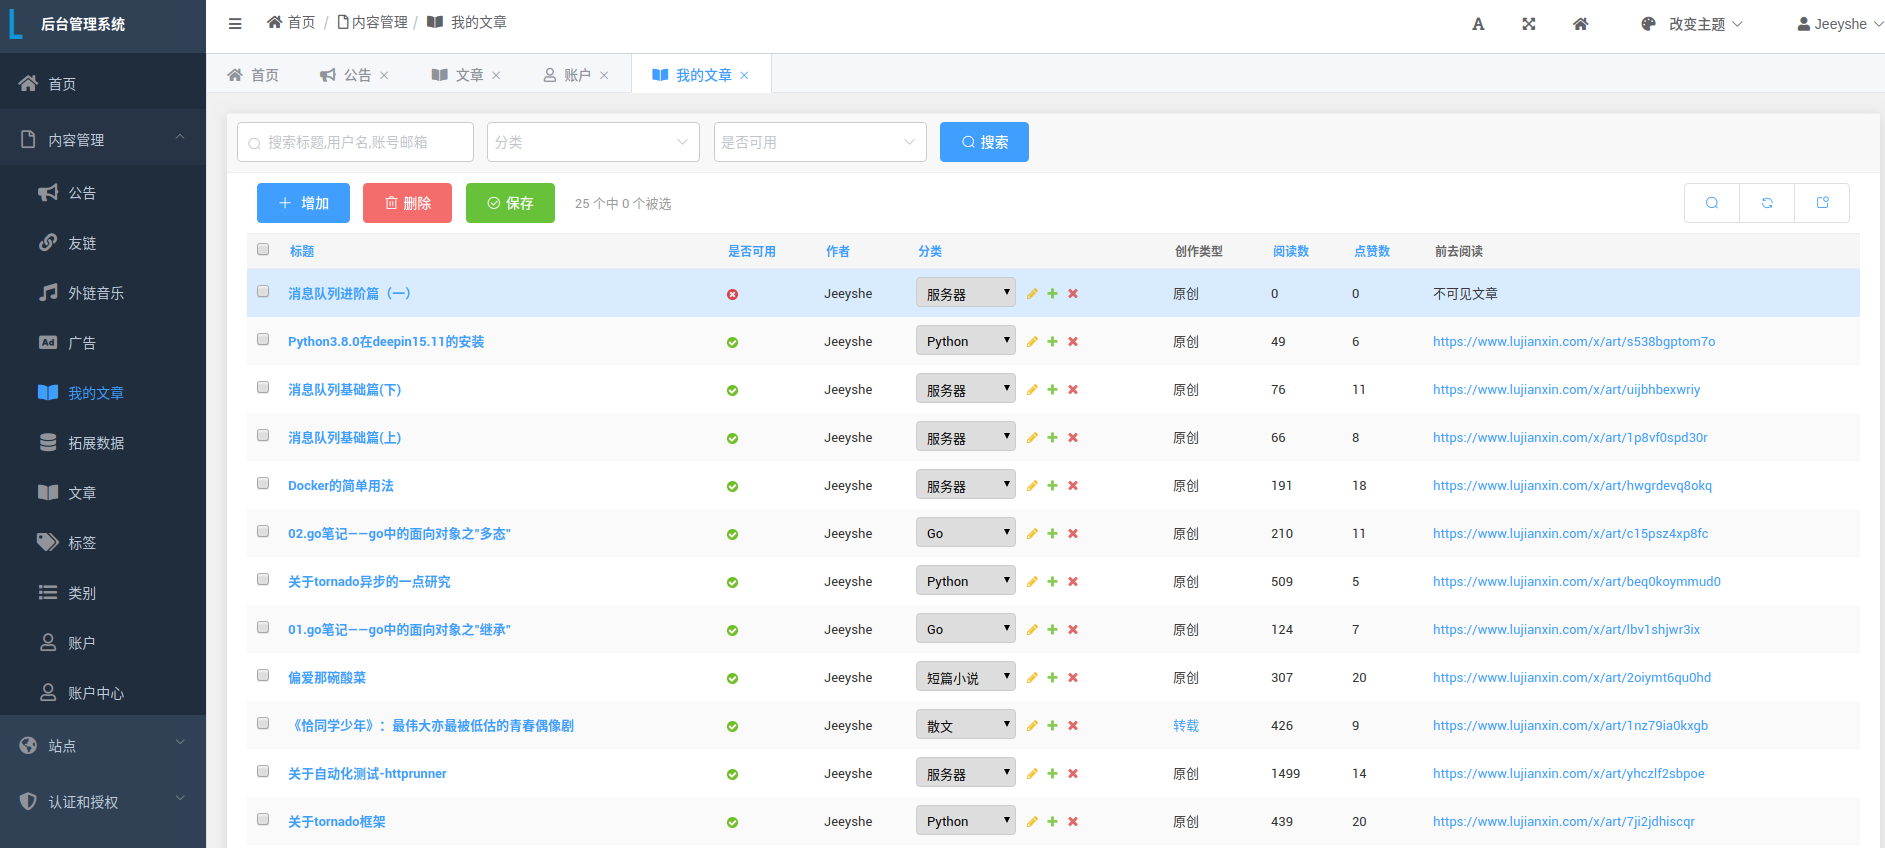
Task: Click green available status icon for Docker的简单用法
Action: tap(732, 486)
